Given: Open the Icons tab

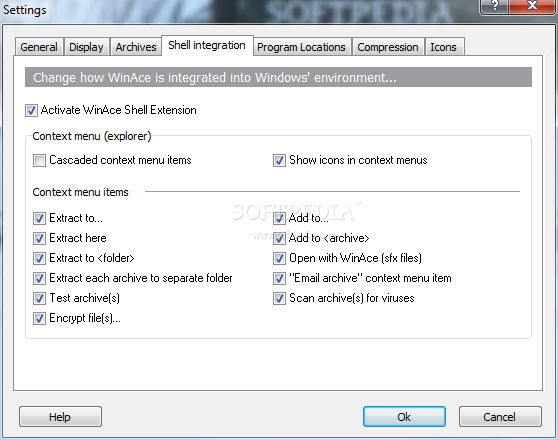Looking at the screenshot, I should 443,47.
